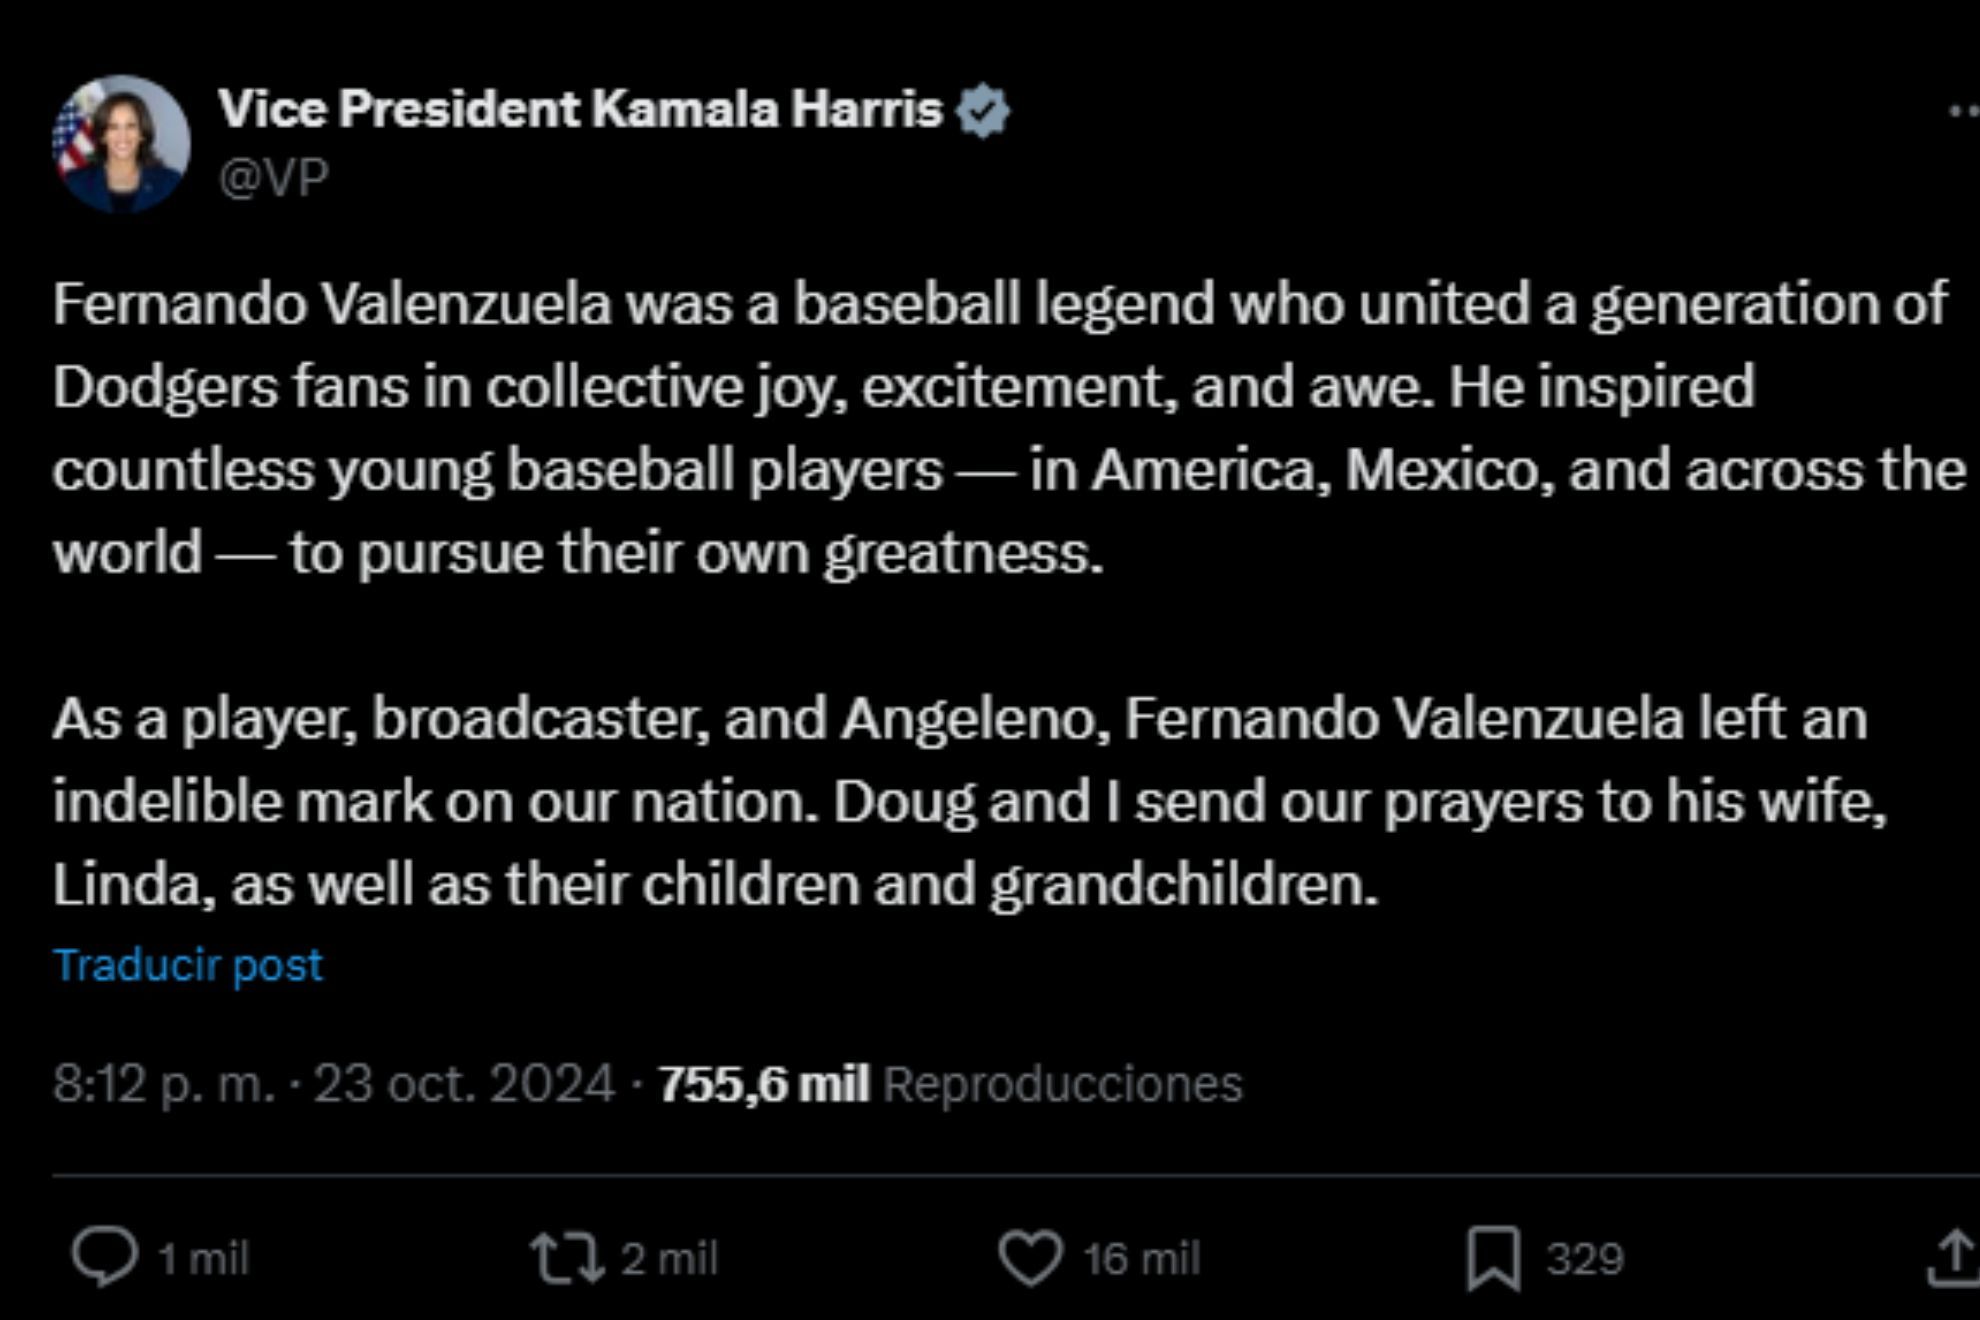Click the reply speech bubble icon
Viewport: 1980px width, 1320px height.
point(104,1256)
